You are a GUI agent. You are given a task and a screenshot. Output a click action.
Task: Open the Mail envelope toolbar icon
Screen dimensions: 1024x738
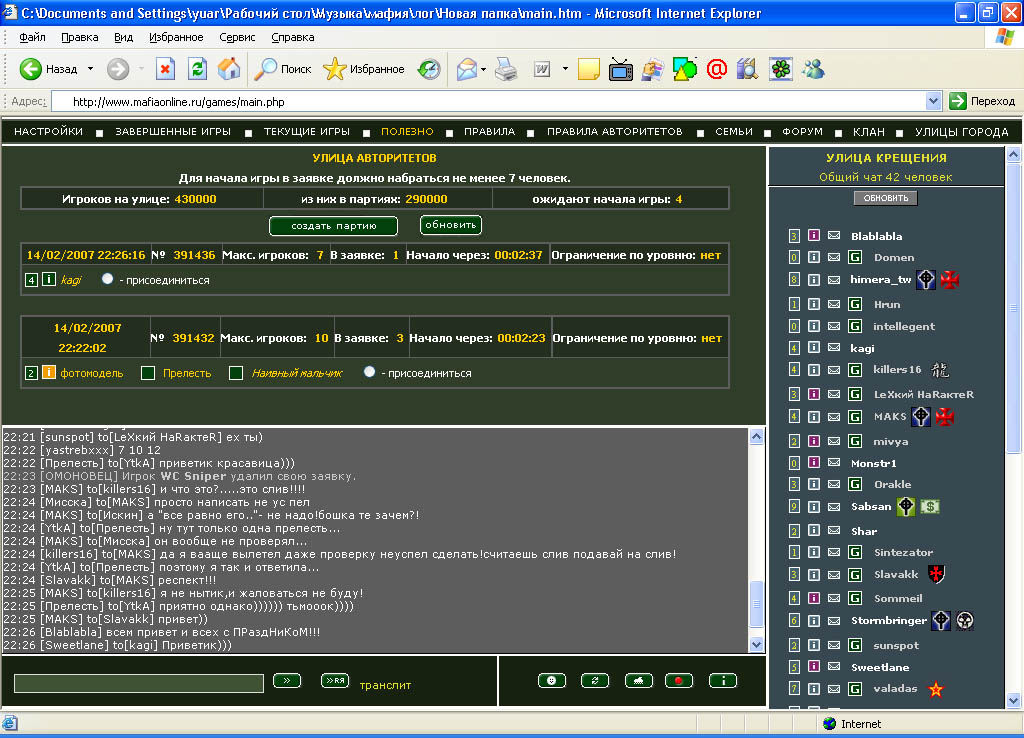coord(466,69)
